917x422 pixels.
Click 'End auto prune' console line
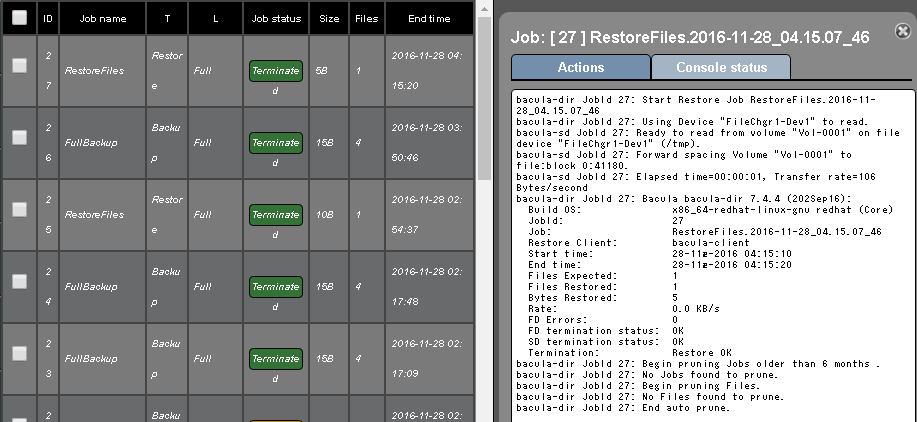coord(623,407)
